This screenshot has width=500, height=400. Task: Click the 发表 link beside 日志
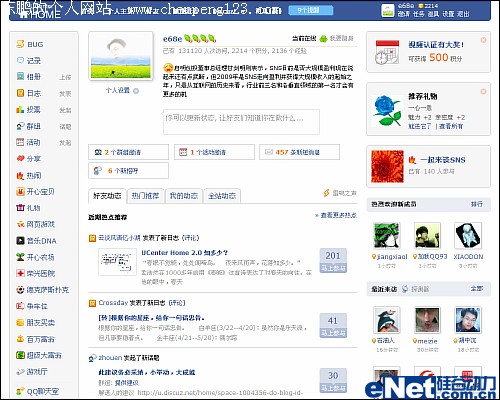pos(65,94)
